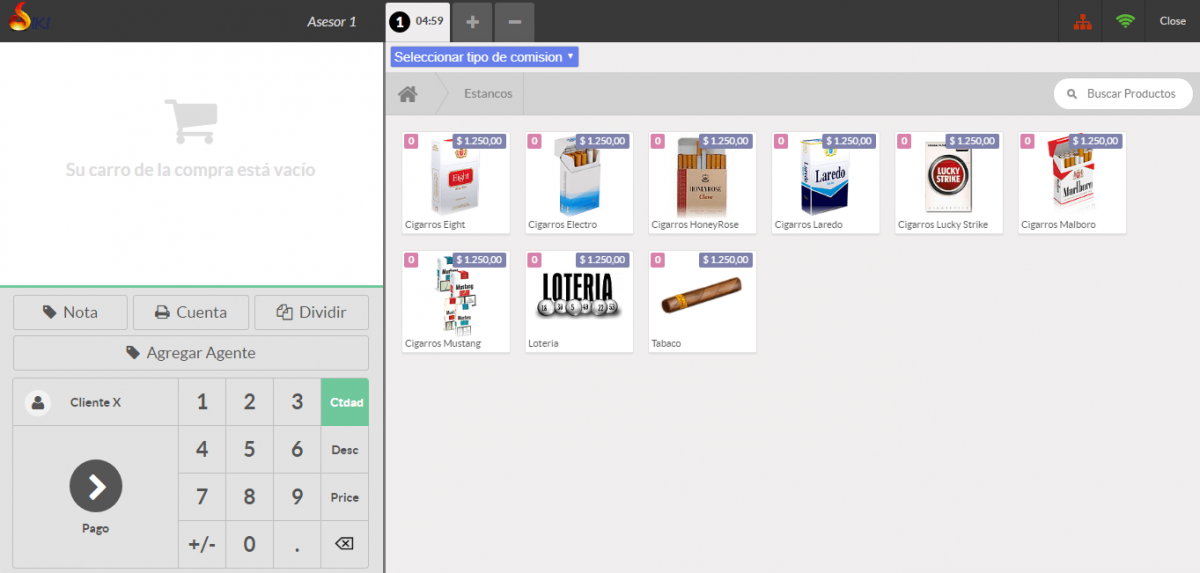Open Seleccionar tipo de comision dropdown
The image size is (1200, 573).
[484, 57]
